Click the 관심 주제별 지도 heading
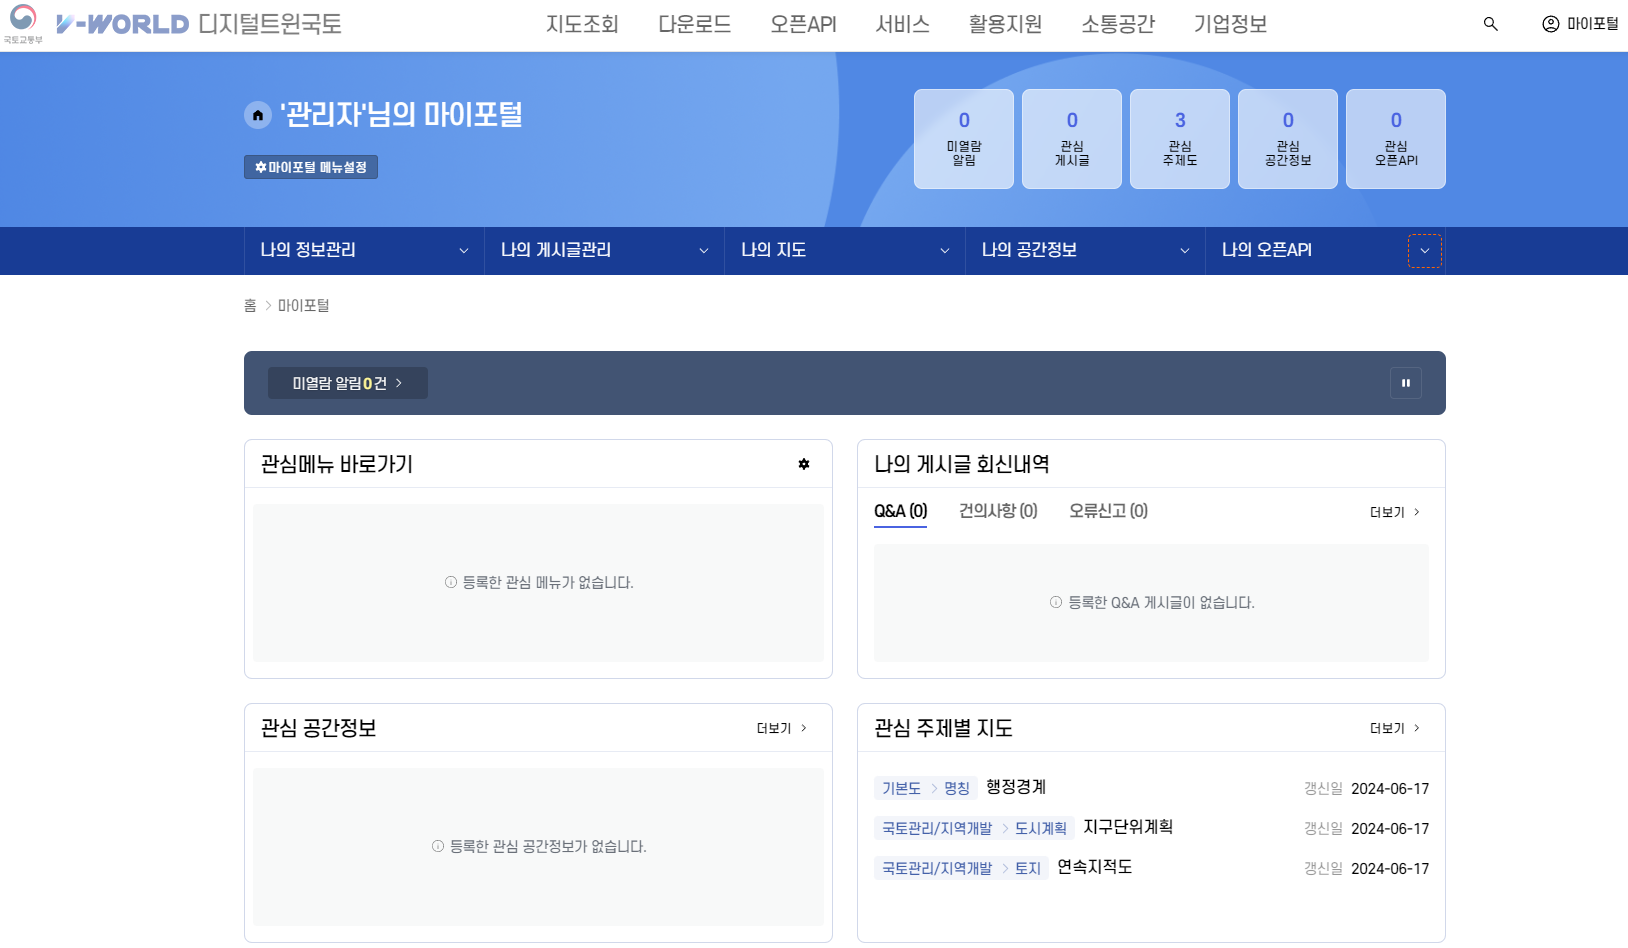Image resolution: width=1628 pixels, height=948 pixels. 943,728
